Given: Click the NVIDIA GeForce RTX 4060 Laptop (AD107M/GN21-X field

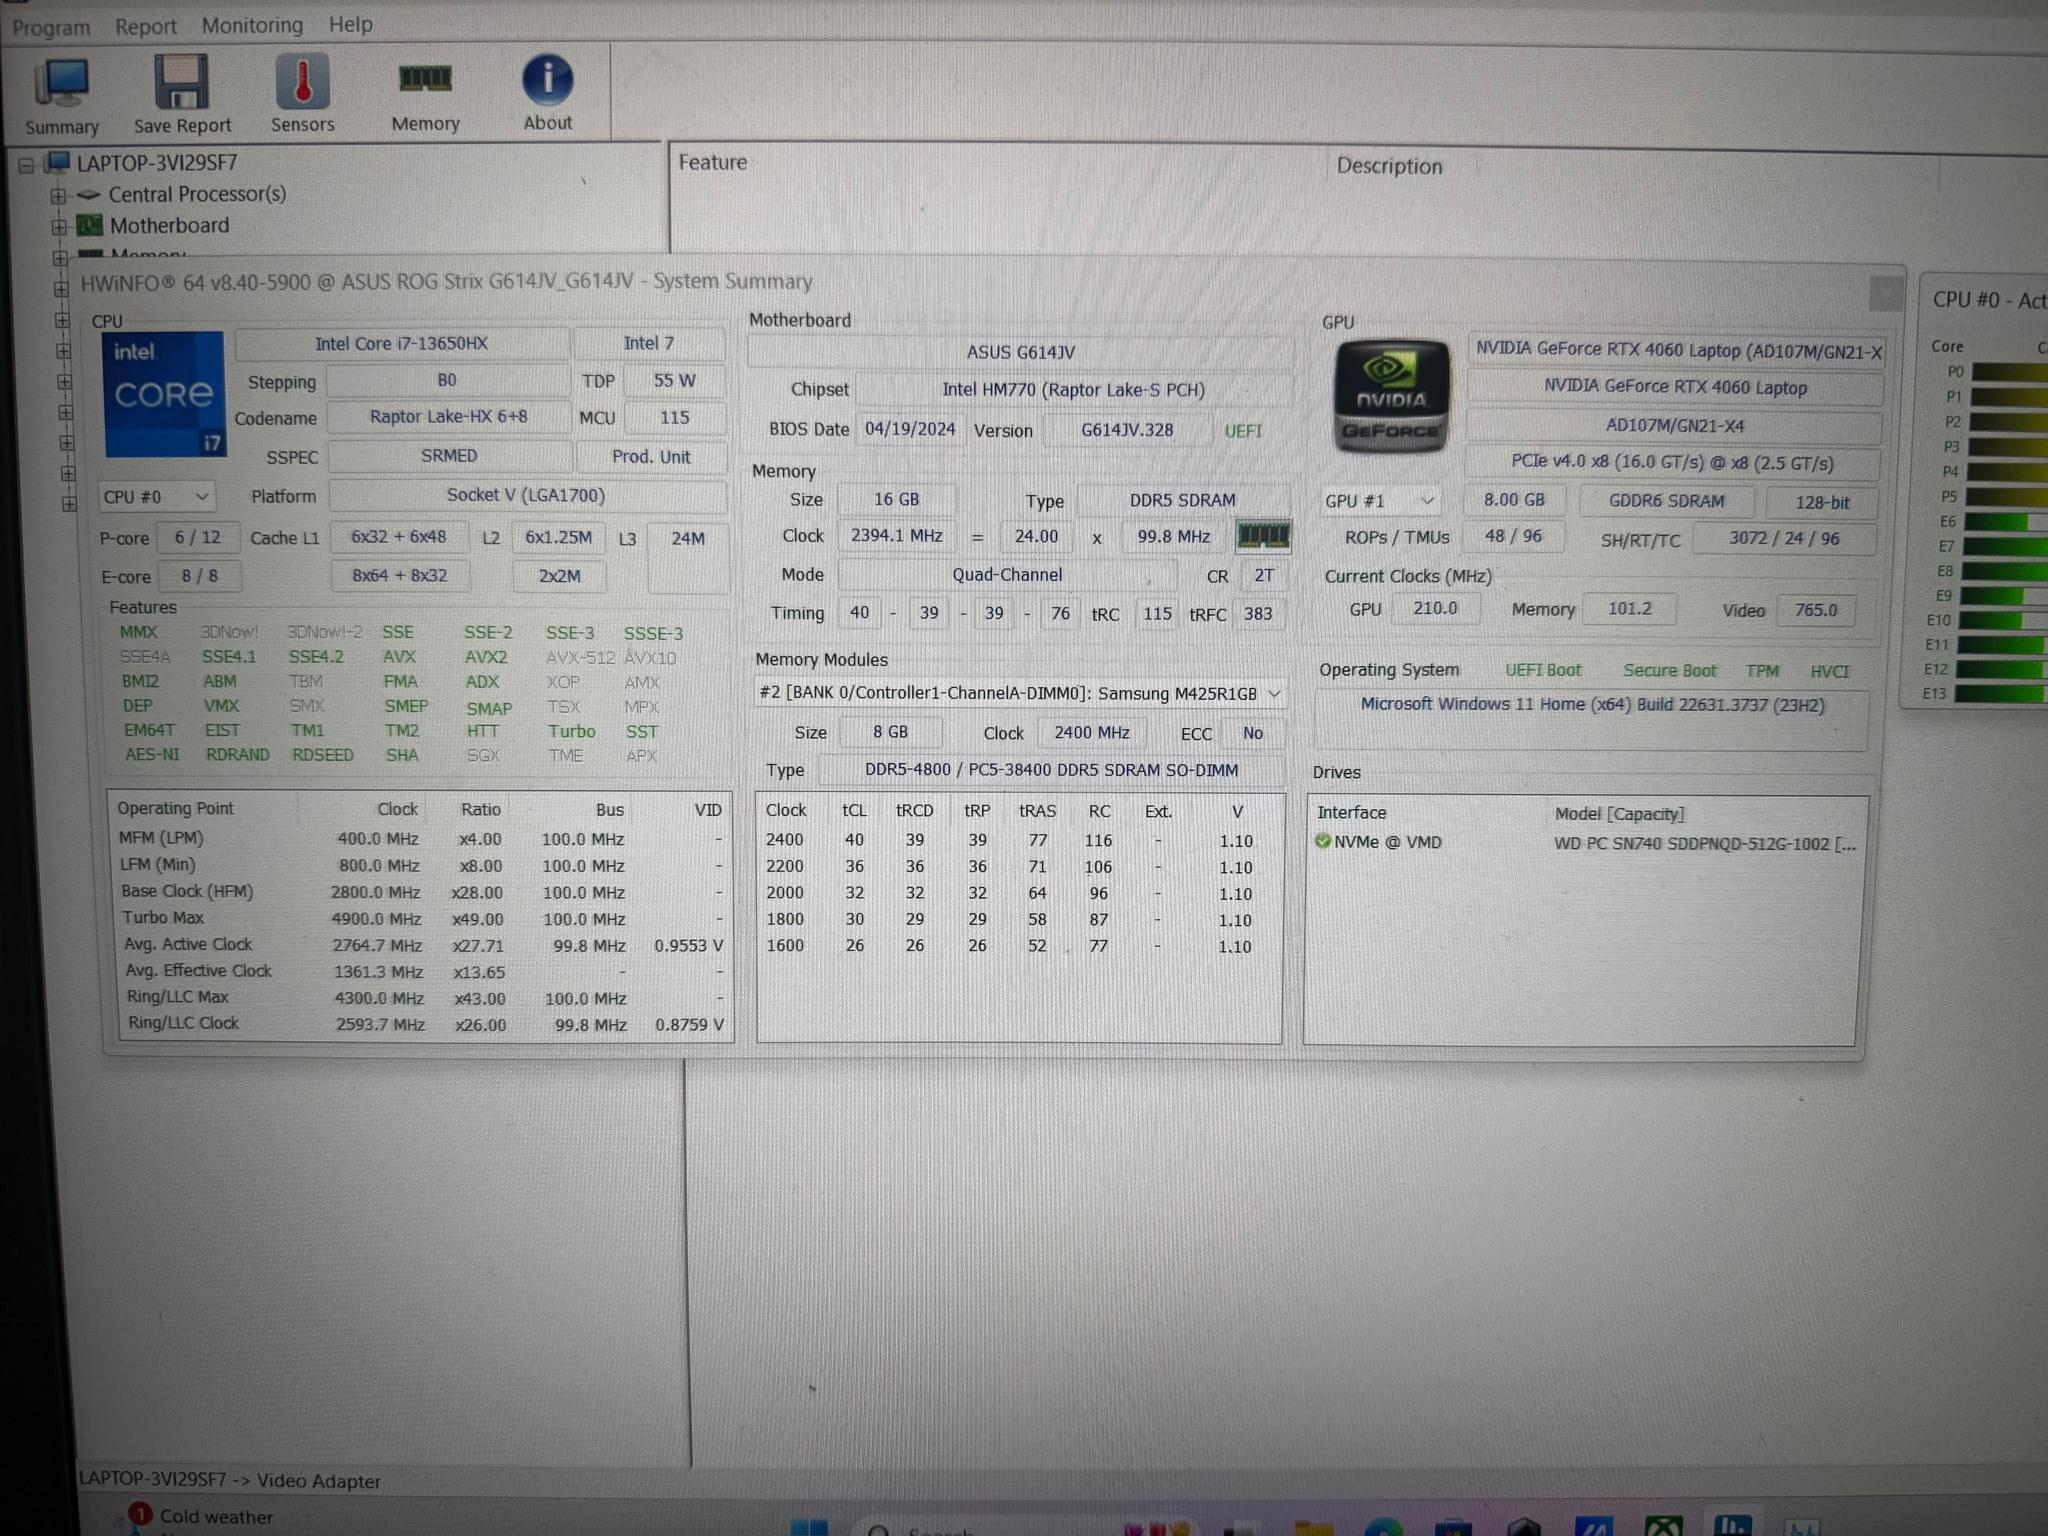Looking at the screenshot, I should coord(1679,350).
